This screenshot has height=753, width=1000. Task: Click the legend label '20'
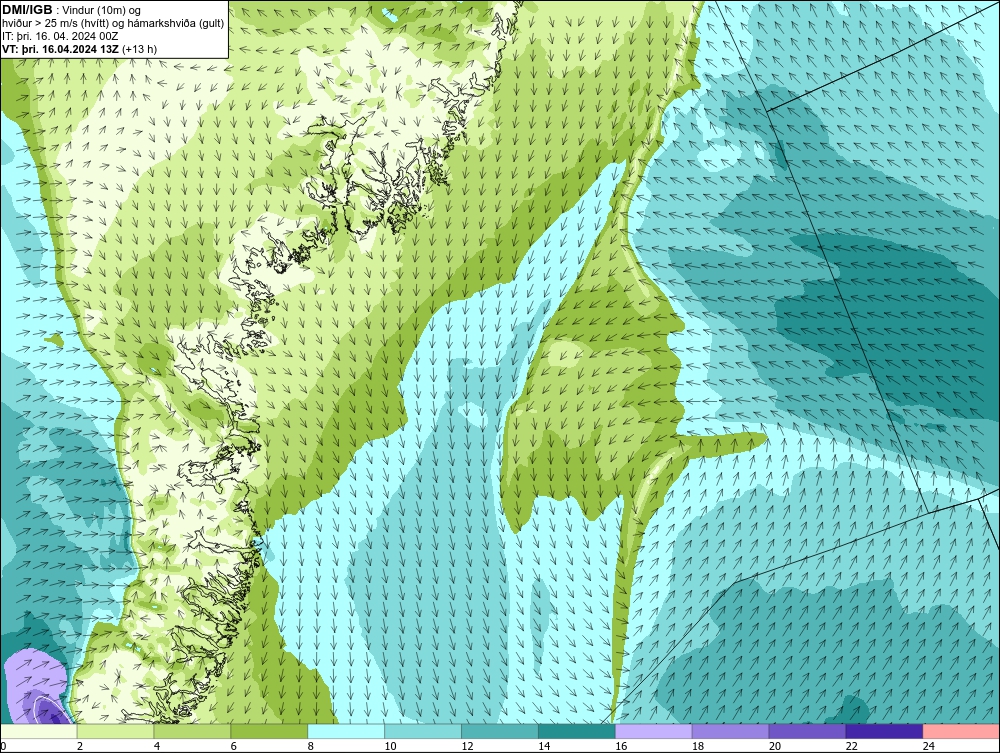pos(775,746)
